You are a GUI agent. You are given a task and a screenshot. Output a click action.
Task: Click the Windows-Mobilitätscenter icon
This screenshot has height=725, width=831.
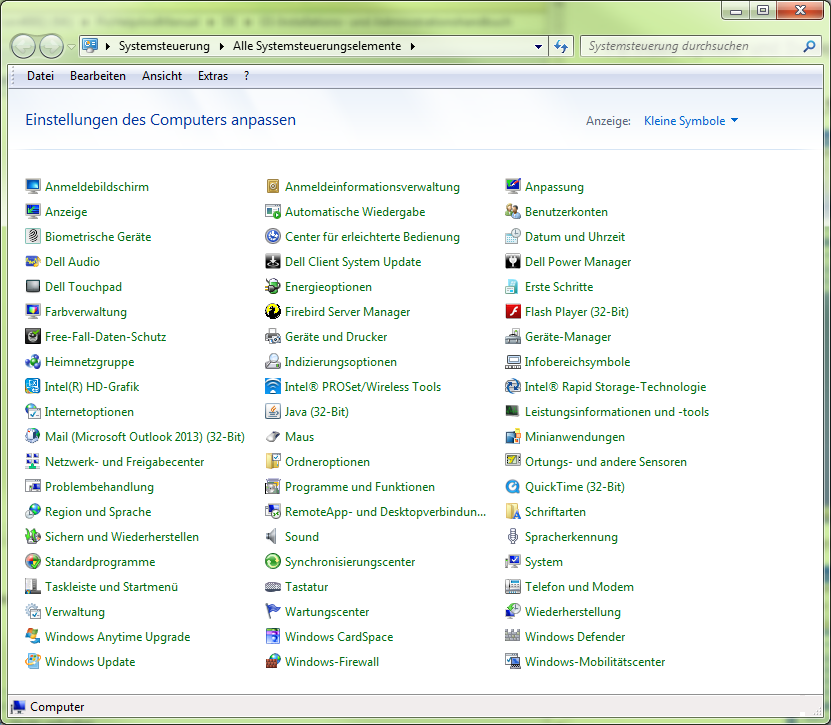click(x=512, y=661)
